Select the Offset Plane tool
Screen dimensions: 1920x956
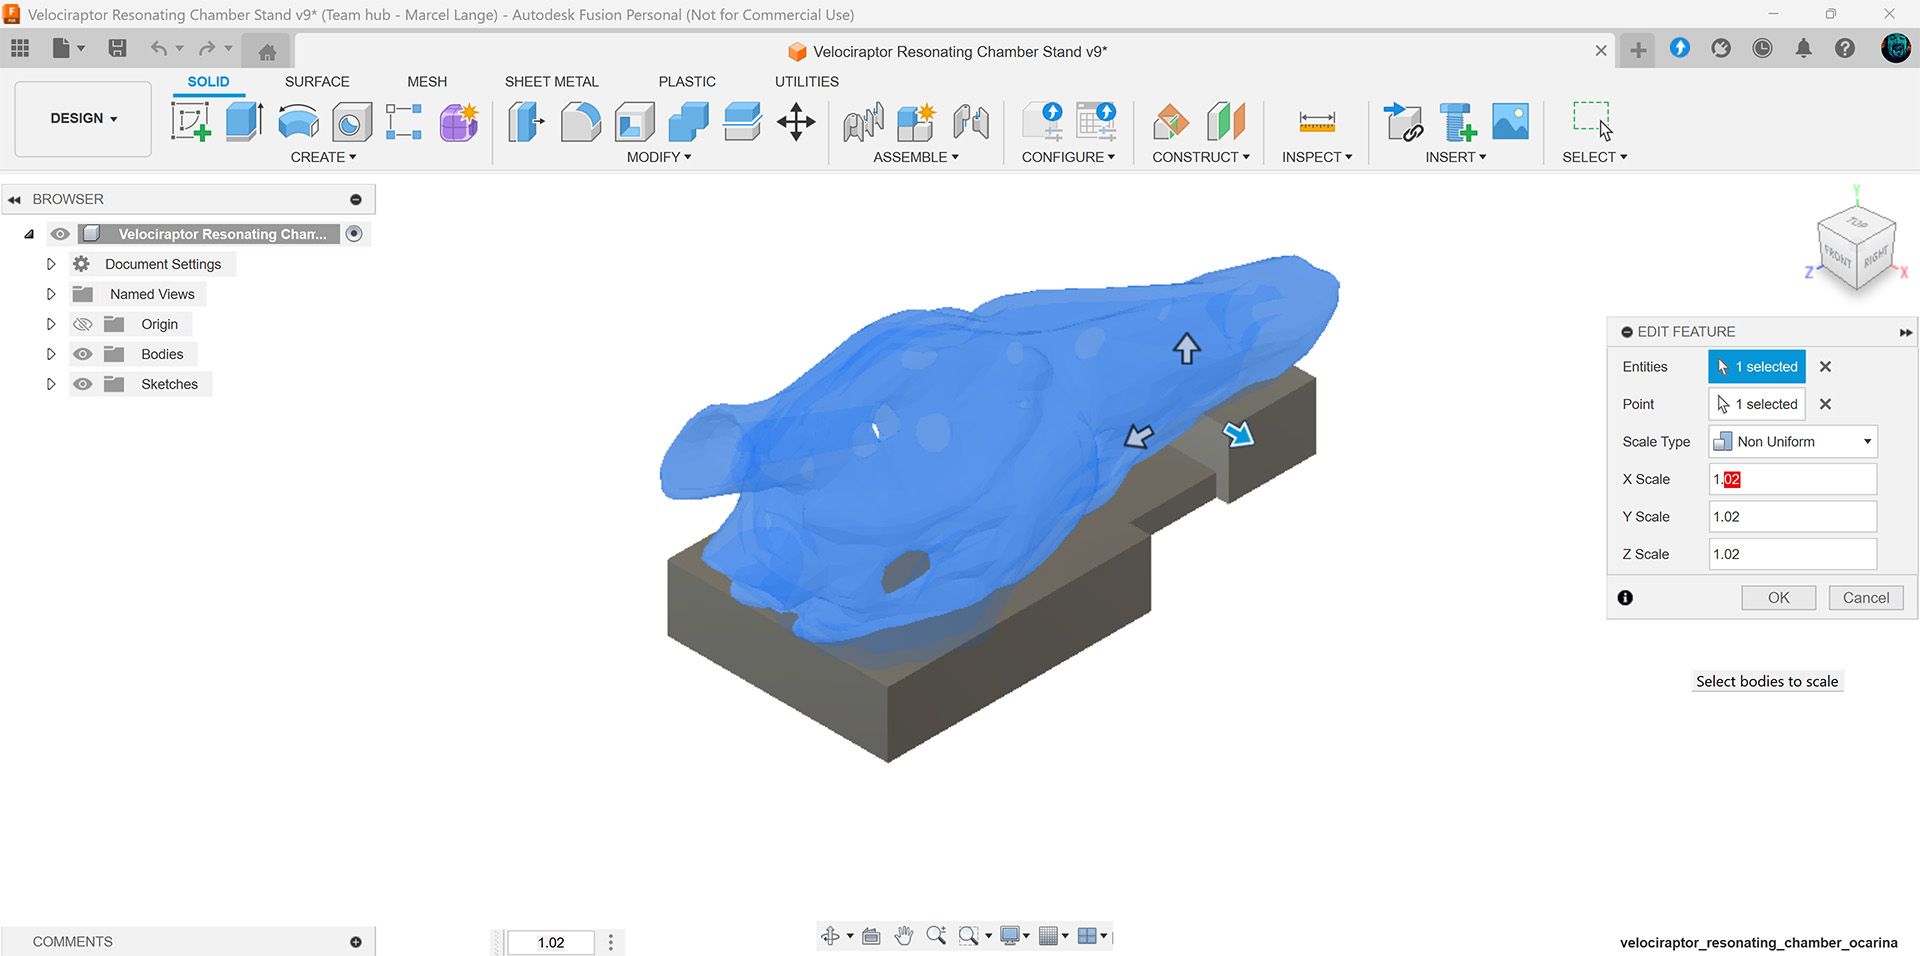tap(1171, 122)
